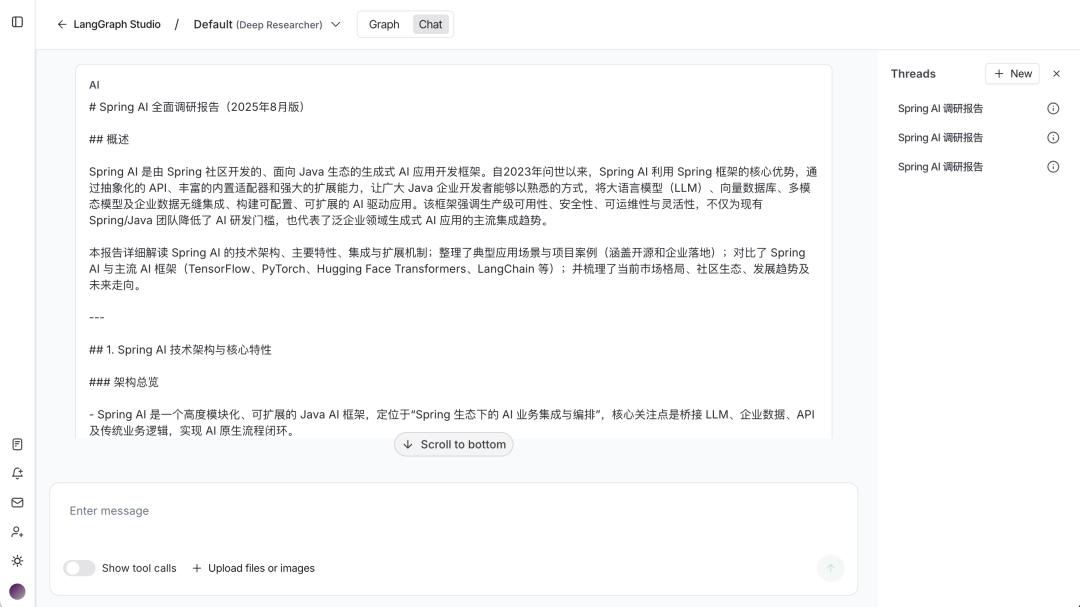Show info for the first thread
This screenshot has width=1080, height=607.
[1053, 109]
